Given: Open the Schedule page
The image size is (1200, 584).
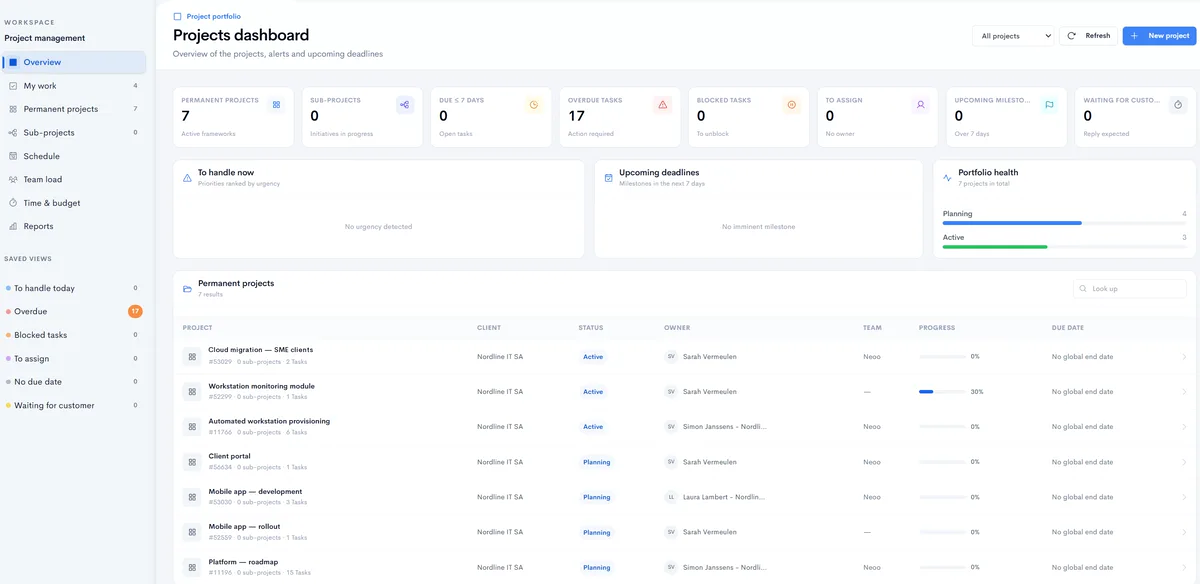Looking at the screenshot, I should (x=75, y=156).
